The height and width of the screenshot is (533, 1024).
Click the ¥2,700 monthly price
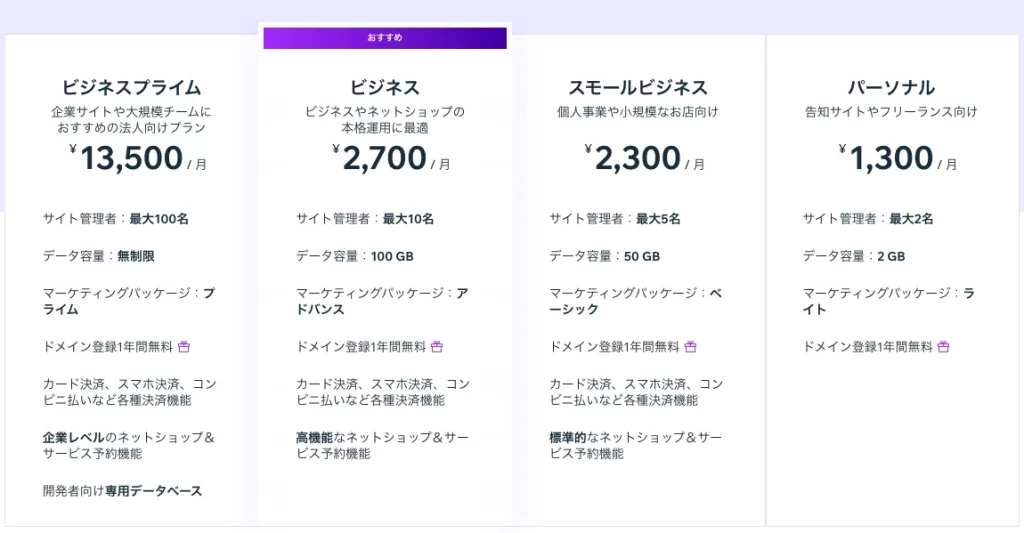pos(385,158)
